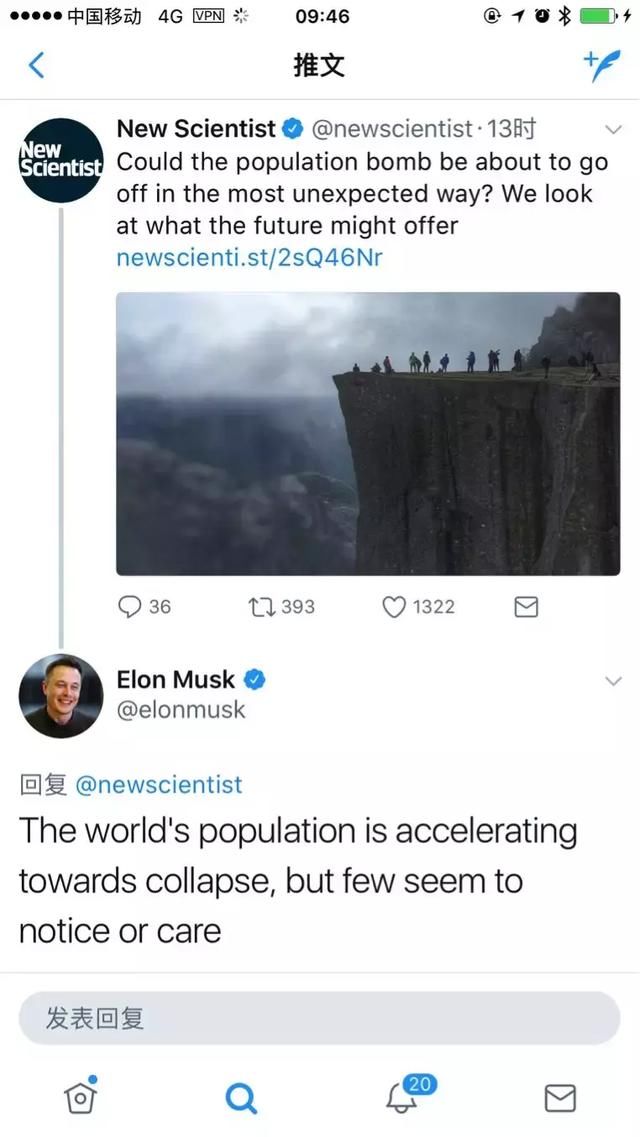Tap @newscientist handle in tweet header
The width and height of the screenshot is (640, 1137).
(x=392, y=129)
